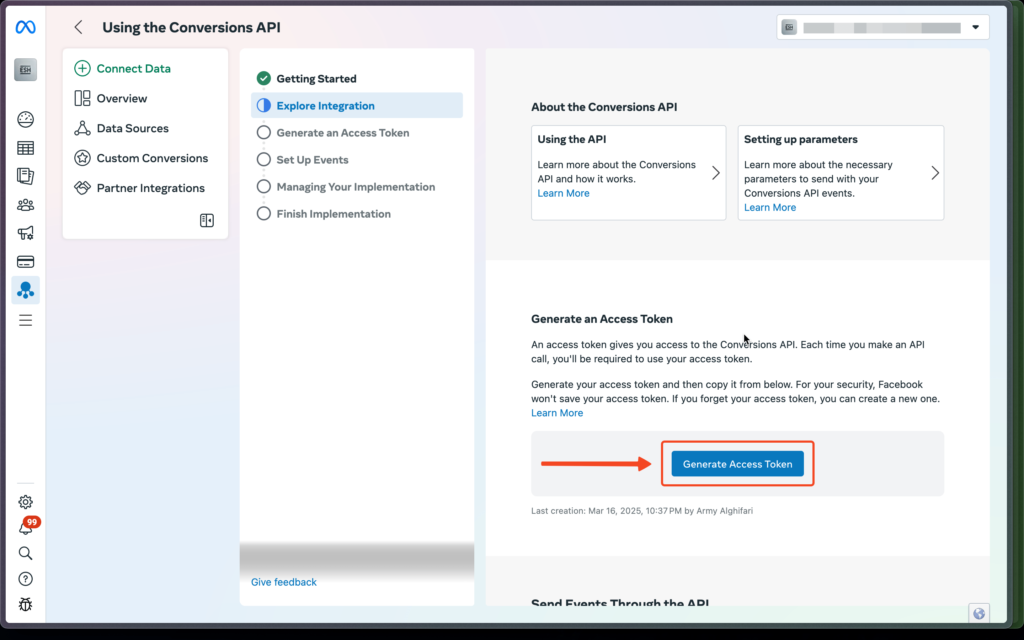Open the megaphone ads icon
Screen dimensions: 1024x640
(26, 233)
